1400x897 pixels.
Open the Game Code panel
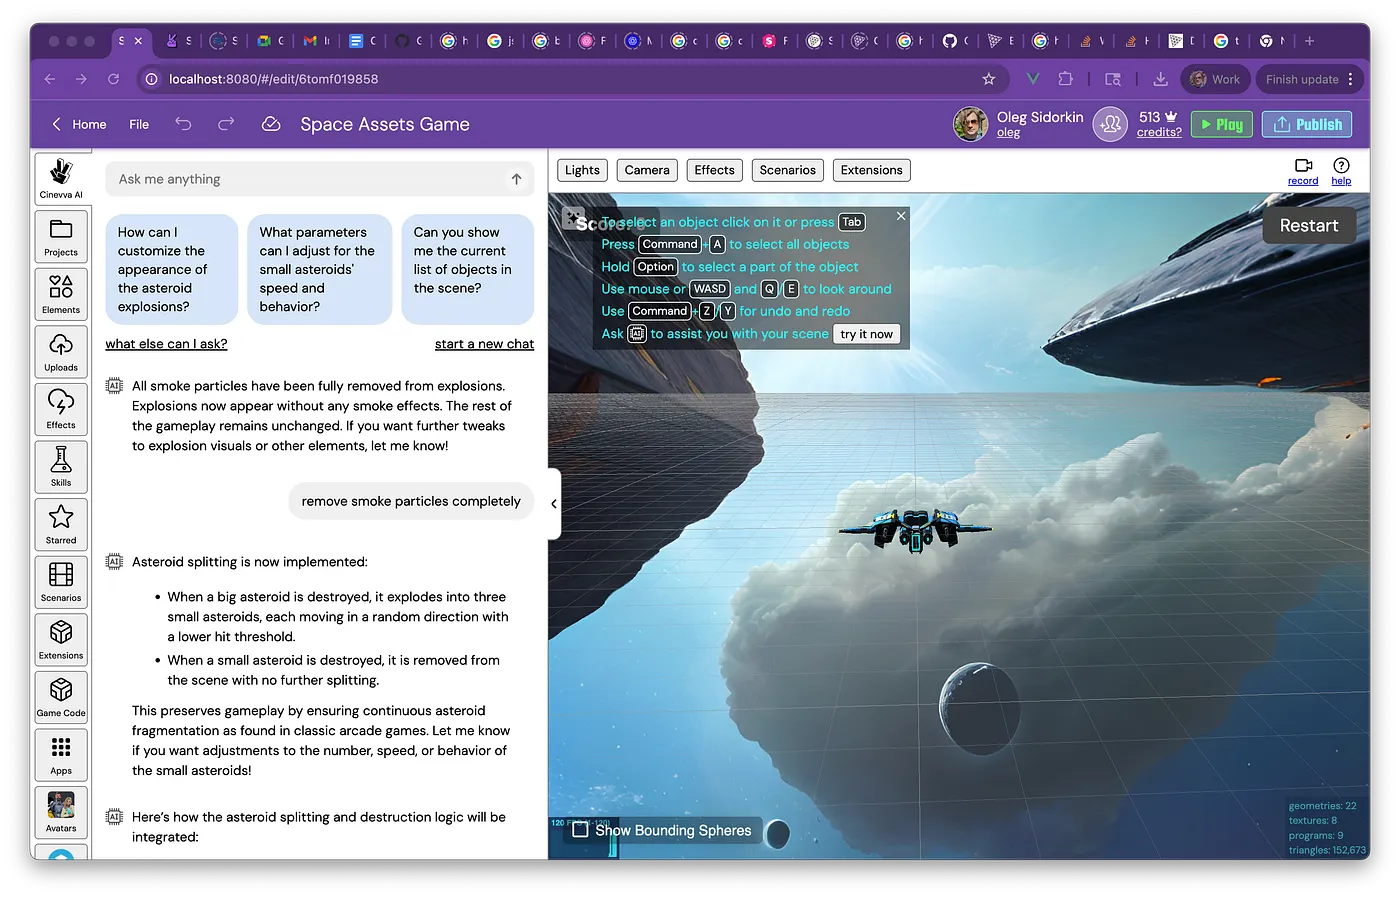(x=61, y=697)
